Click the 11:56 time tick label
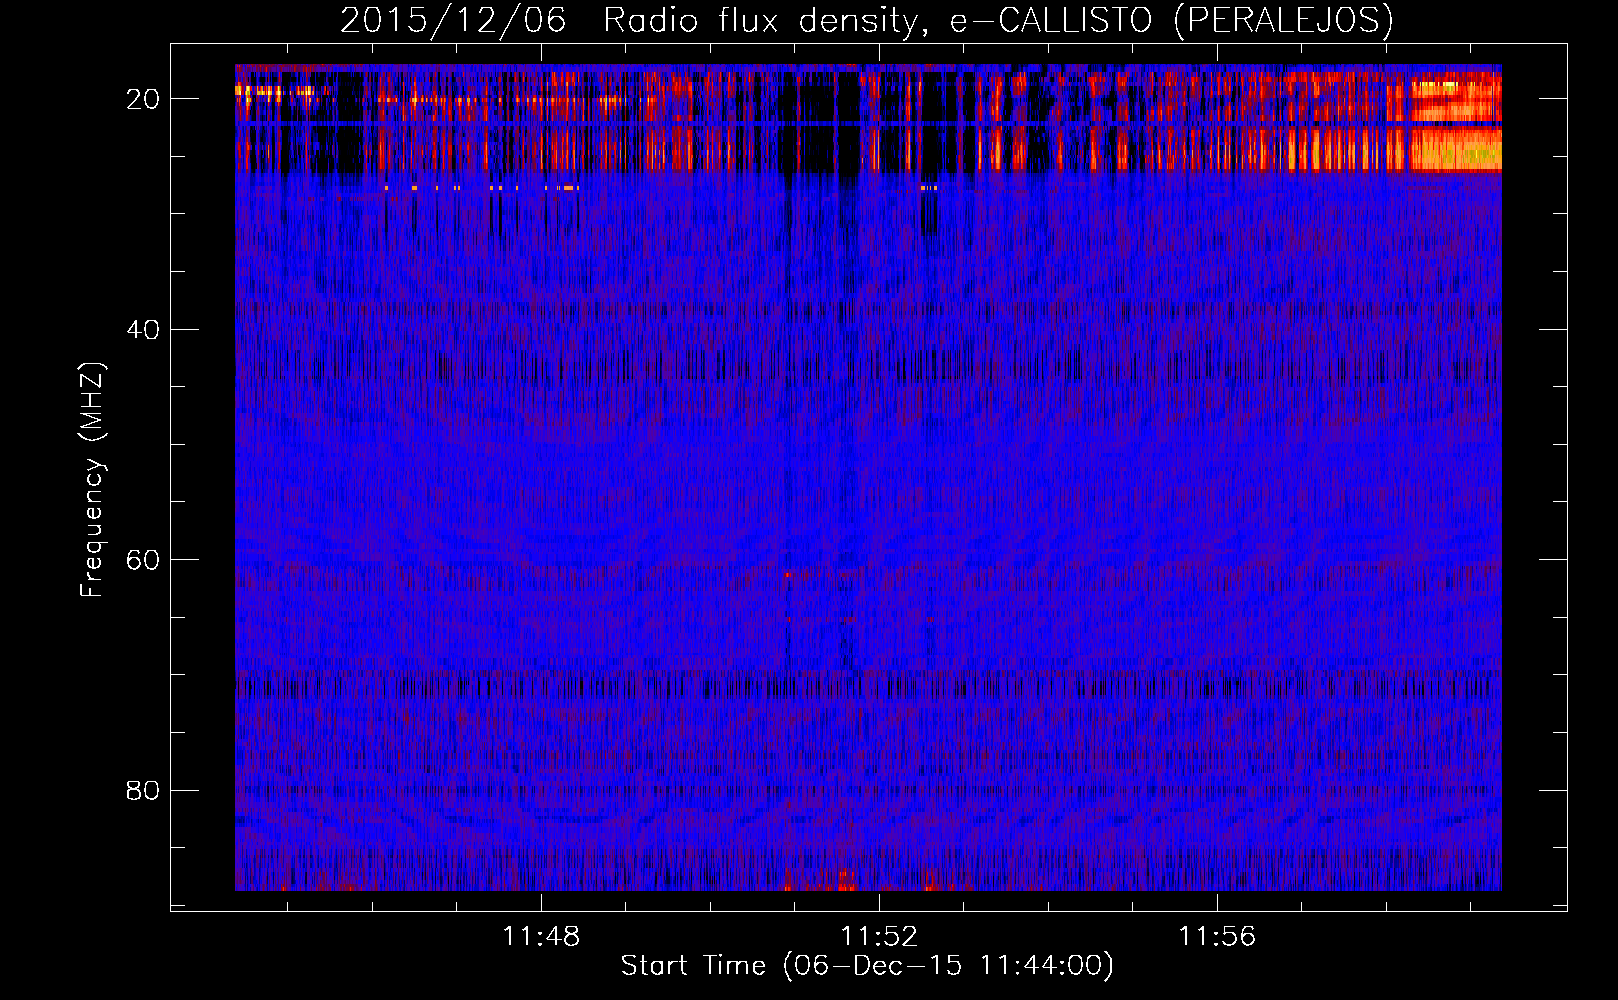Image resolution: width=1618 pixels, height=1000 pixels. coord(1217,937)
